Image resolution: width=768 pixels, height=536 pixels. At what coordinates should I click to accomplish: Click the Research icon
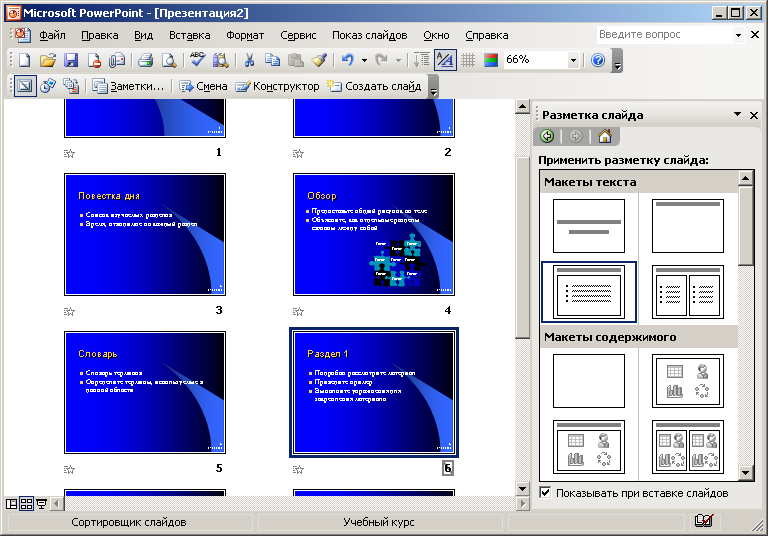[x=221, y=60]
